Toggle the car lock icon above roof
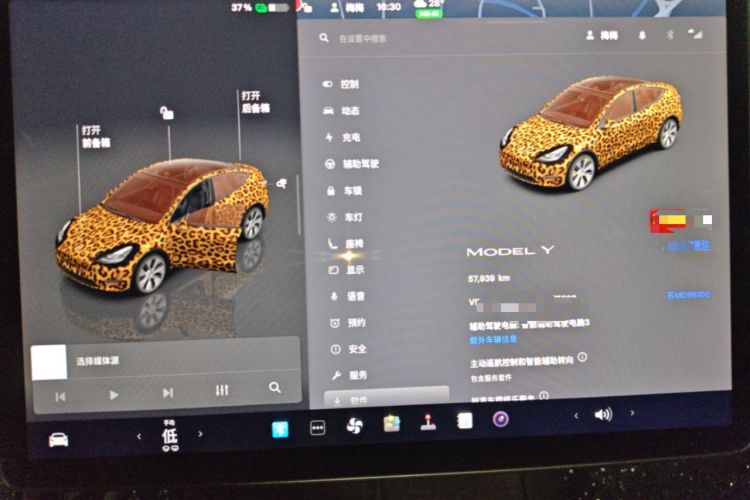The image size is (750, 500). point(166,113)
